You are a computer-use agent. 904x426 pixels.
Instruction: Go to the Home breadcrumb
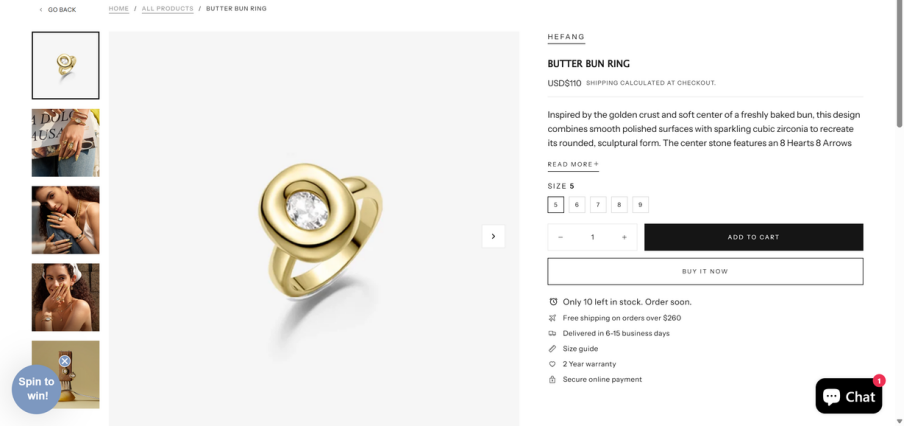pyautogui.click(x=119, y=9)
